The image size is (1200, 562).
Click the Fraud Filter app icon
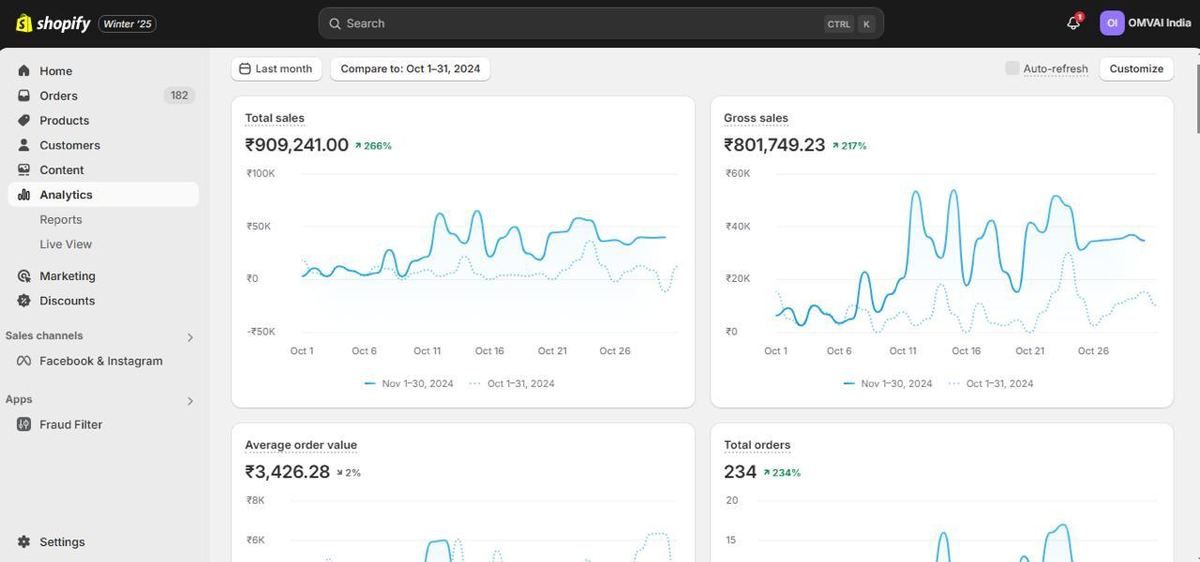coord(24,425)
